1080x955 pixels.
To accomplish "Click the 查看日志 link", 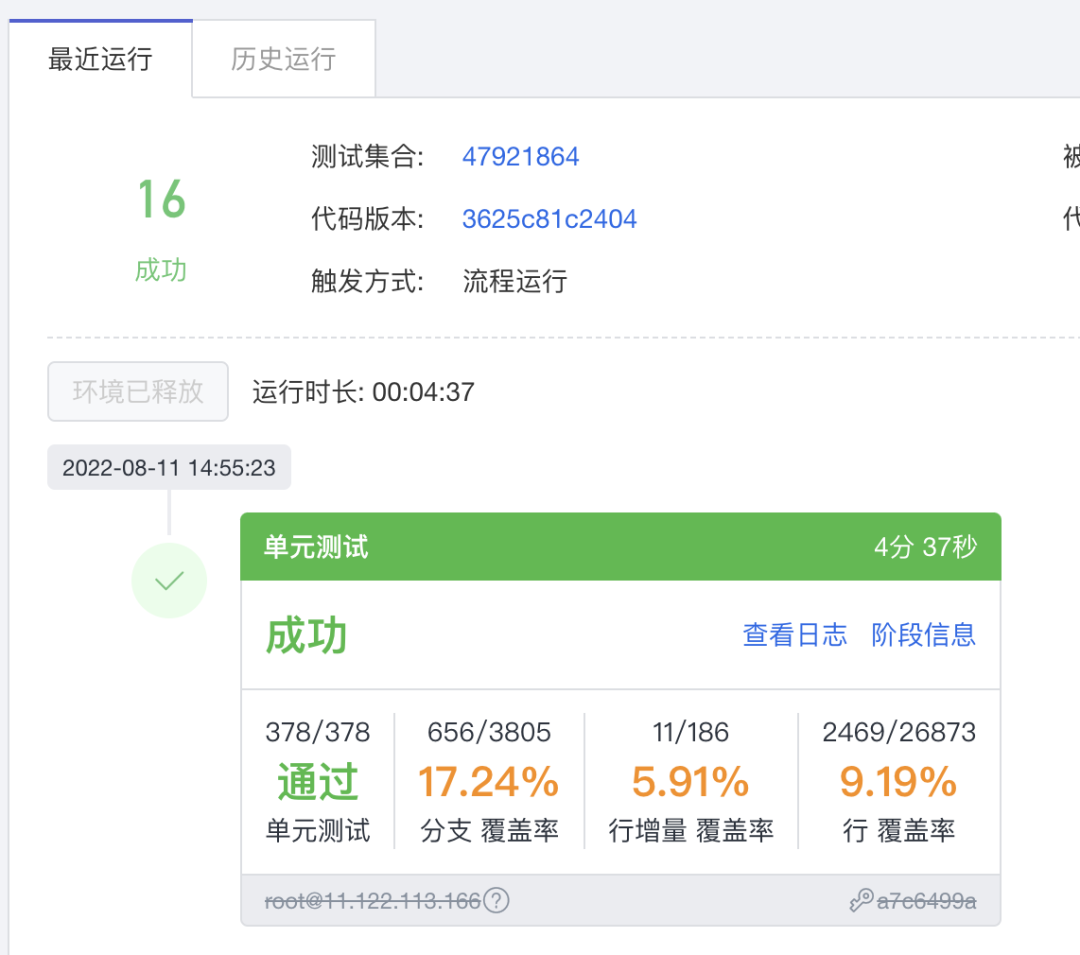I will 794,635.
